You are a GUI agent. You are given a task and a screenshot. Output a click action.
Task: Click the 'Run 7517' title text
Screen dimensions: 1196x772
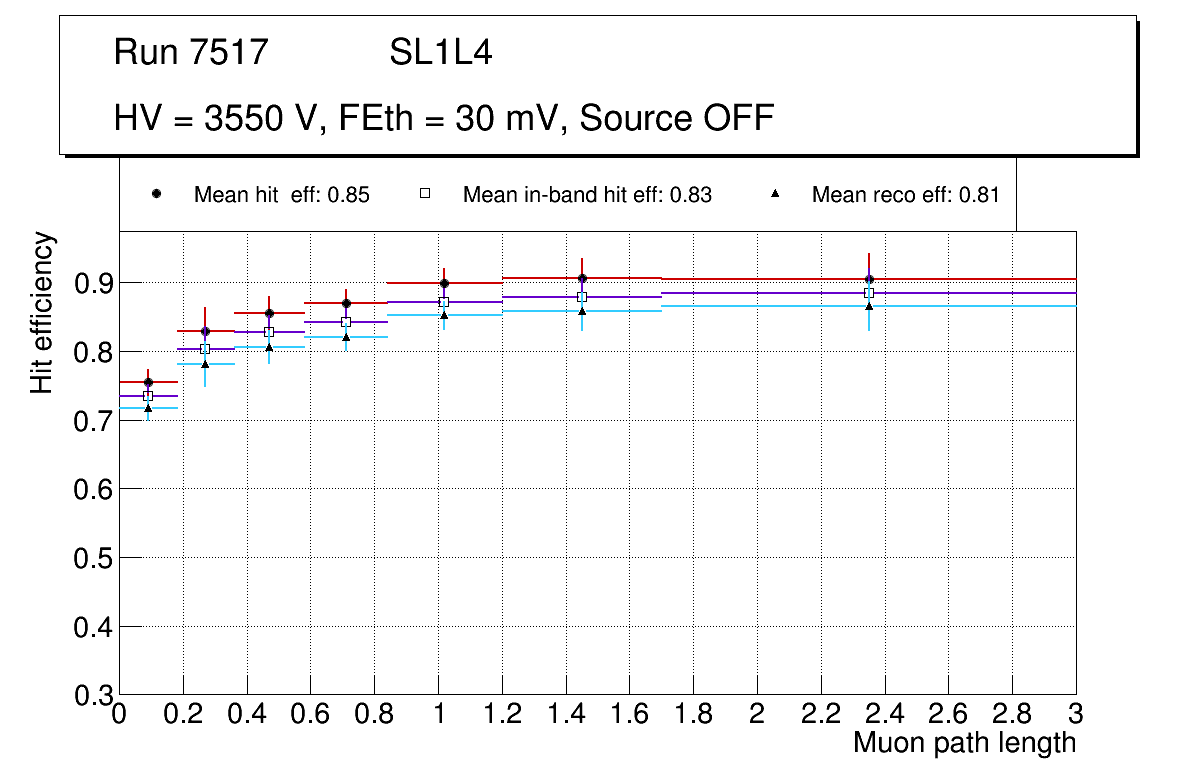191,52
